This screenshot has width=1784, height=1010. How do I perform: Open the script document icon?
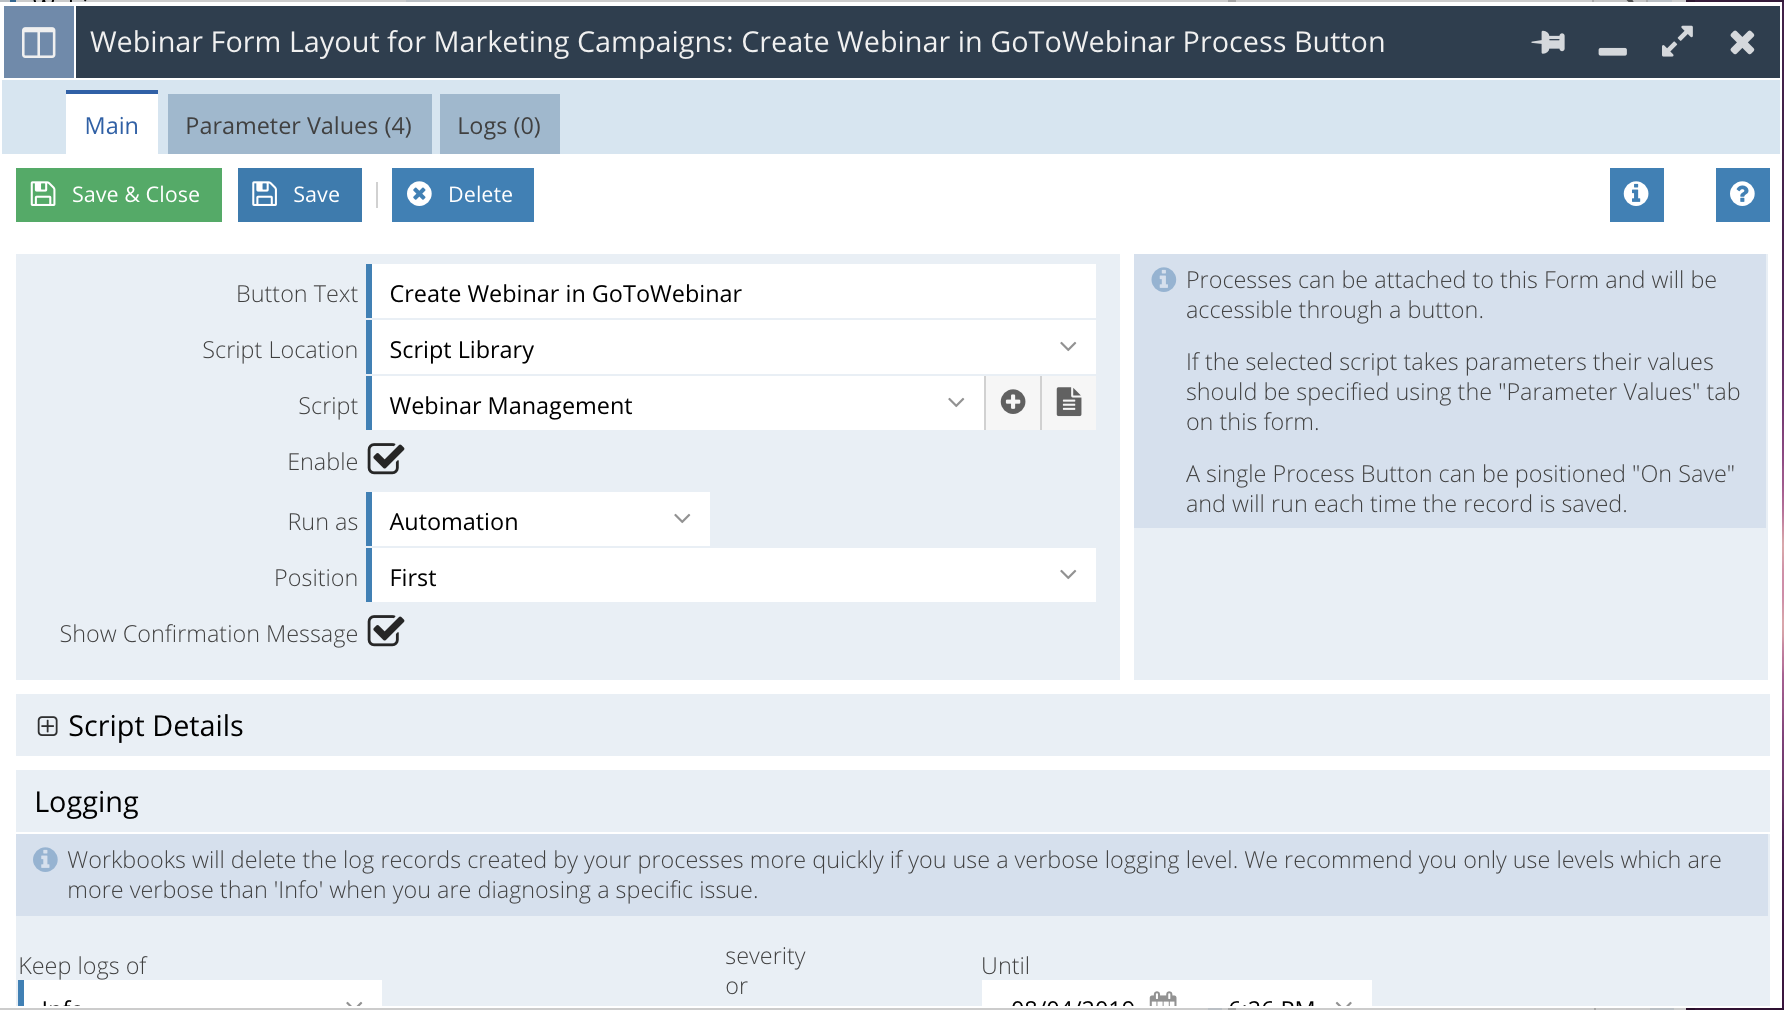click(1069, 402)
